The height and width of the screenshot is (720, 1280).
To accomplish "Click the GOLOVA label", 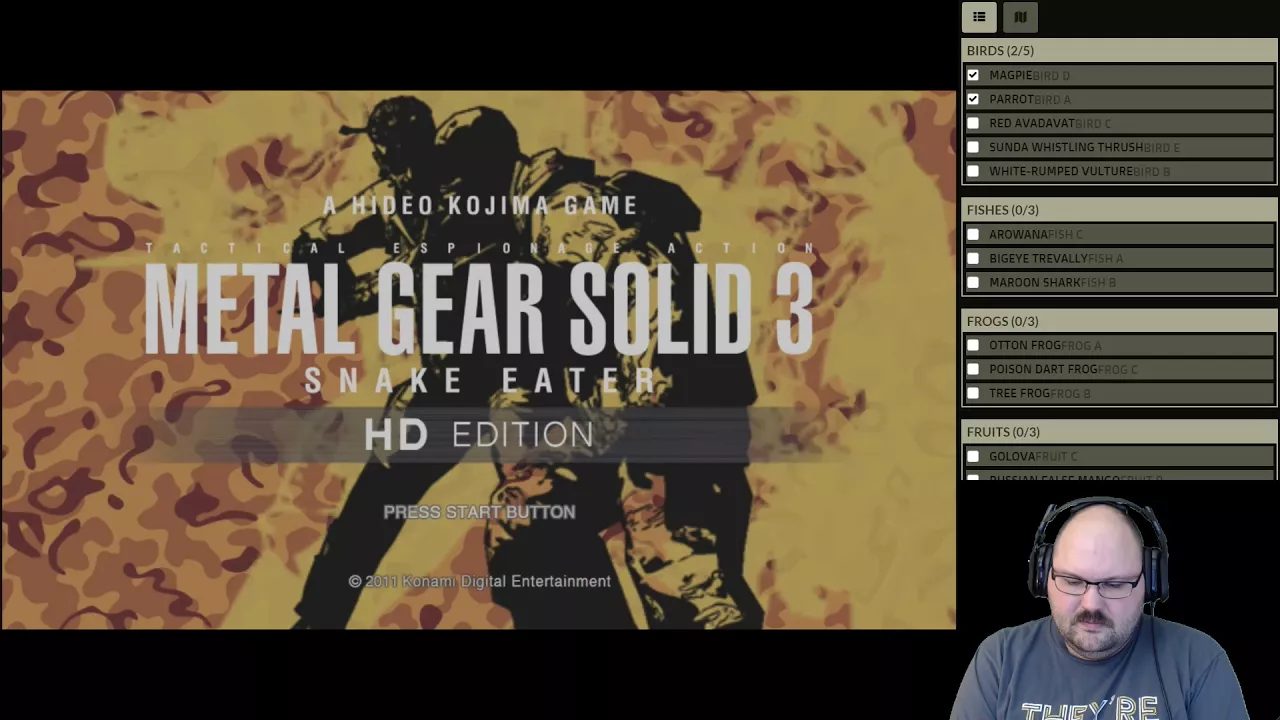I will tap(1012, 456).
